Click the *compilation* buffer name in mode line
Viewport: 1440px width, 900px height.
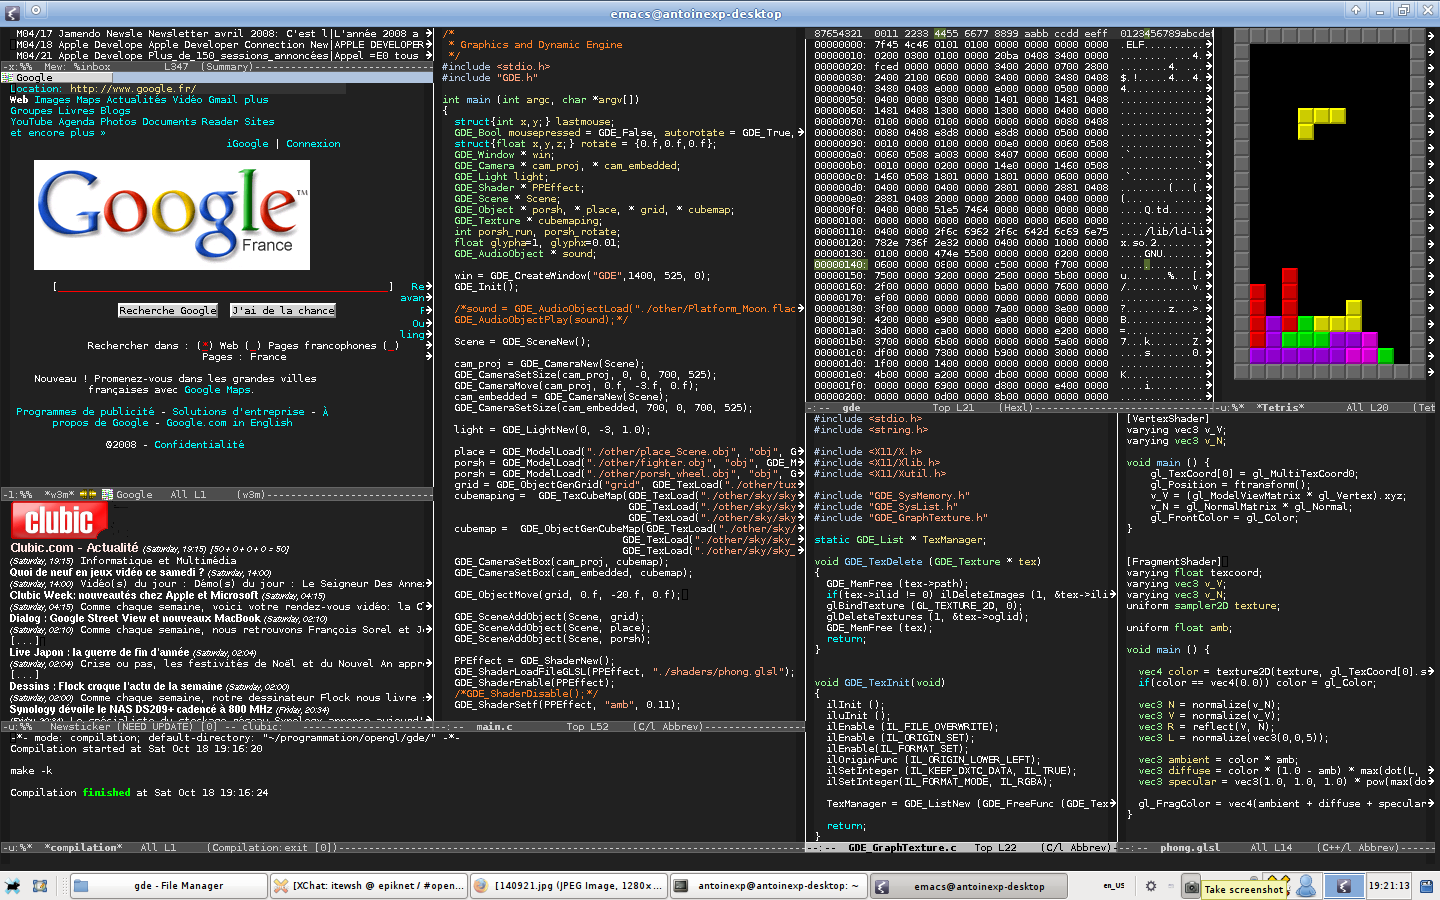tap(83, 848)
